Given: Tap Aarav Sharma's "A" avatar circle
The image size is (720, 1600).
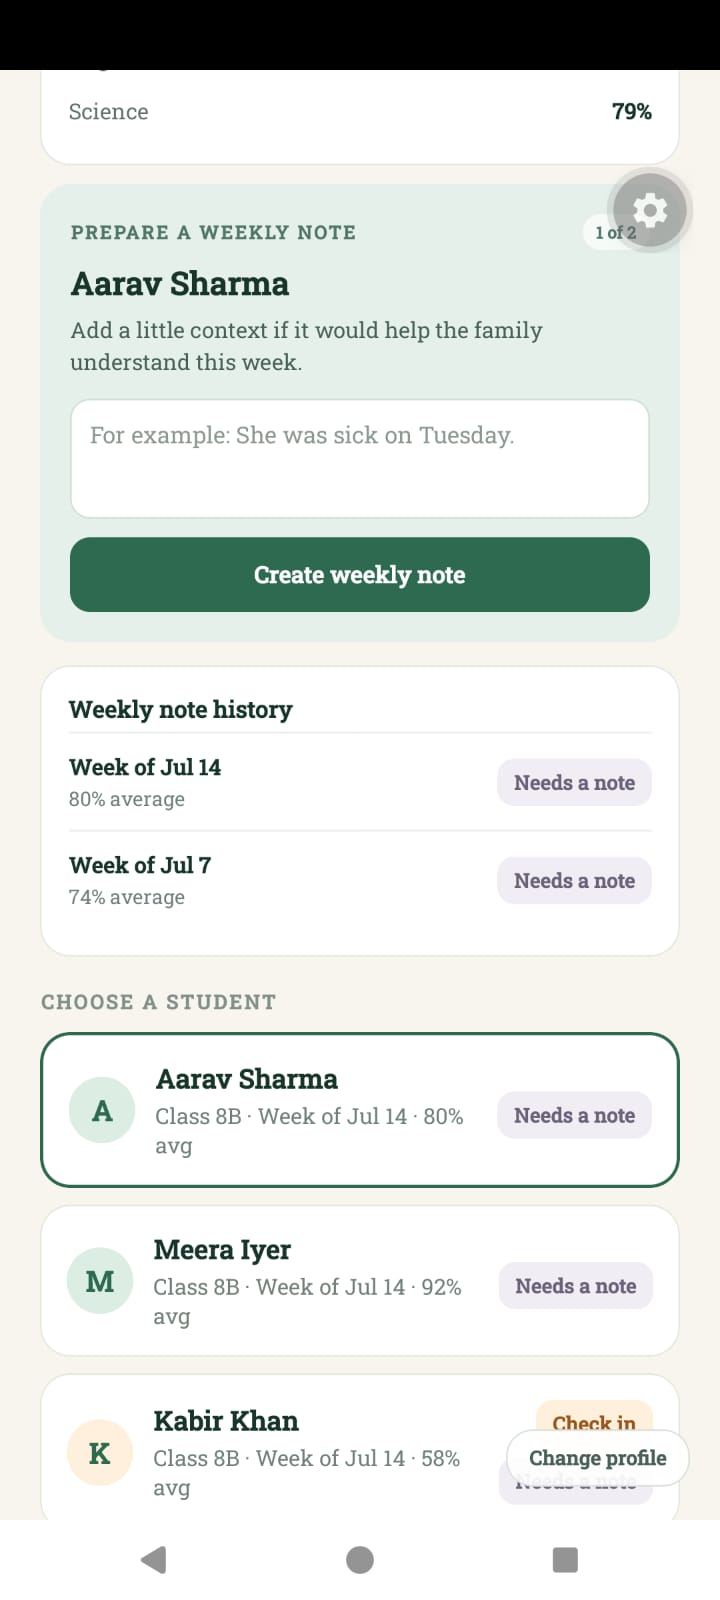Looking at the screenshot, I should tap(102, 1110).
